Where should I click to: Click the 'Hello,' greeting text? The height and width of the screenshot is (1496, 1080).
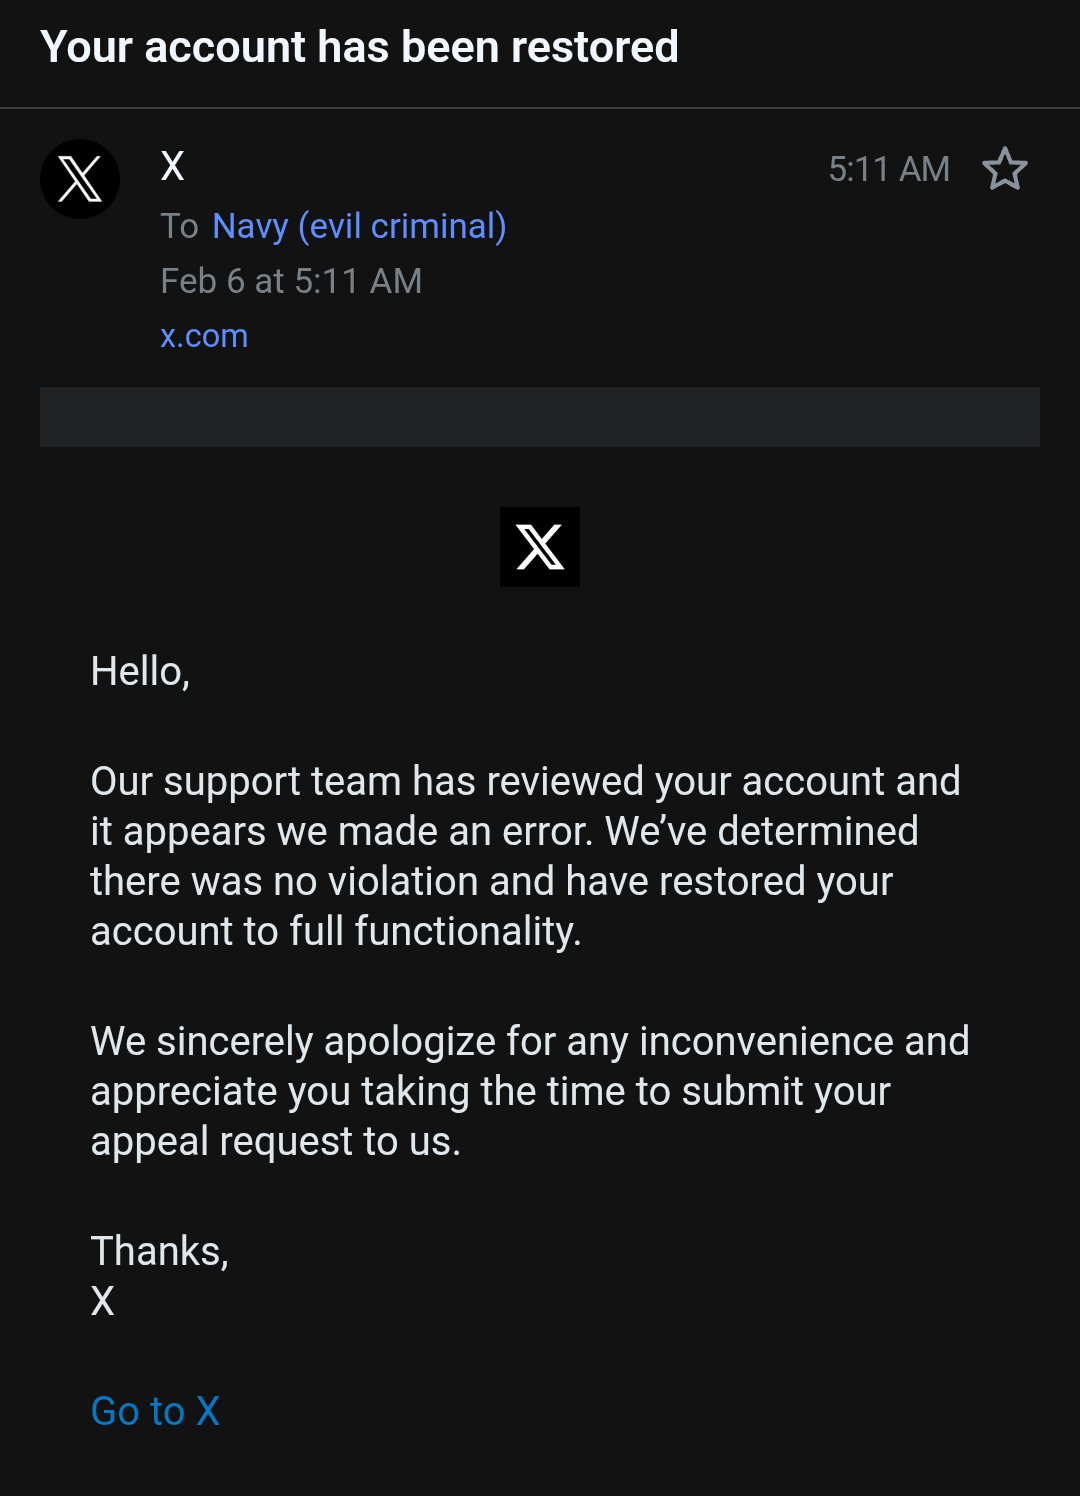(140, 671)
